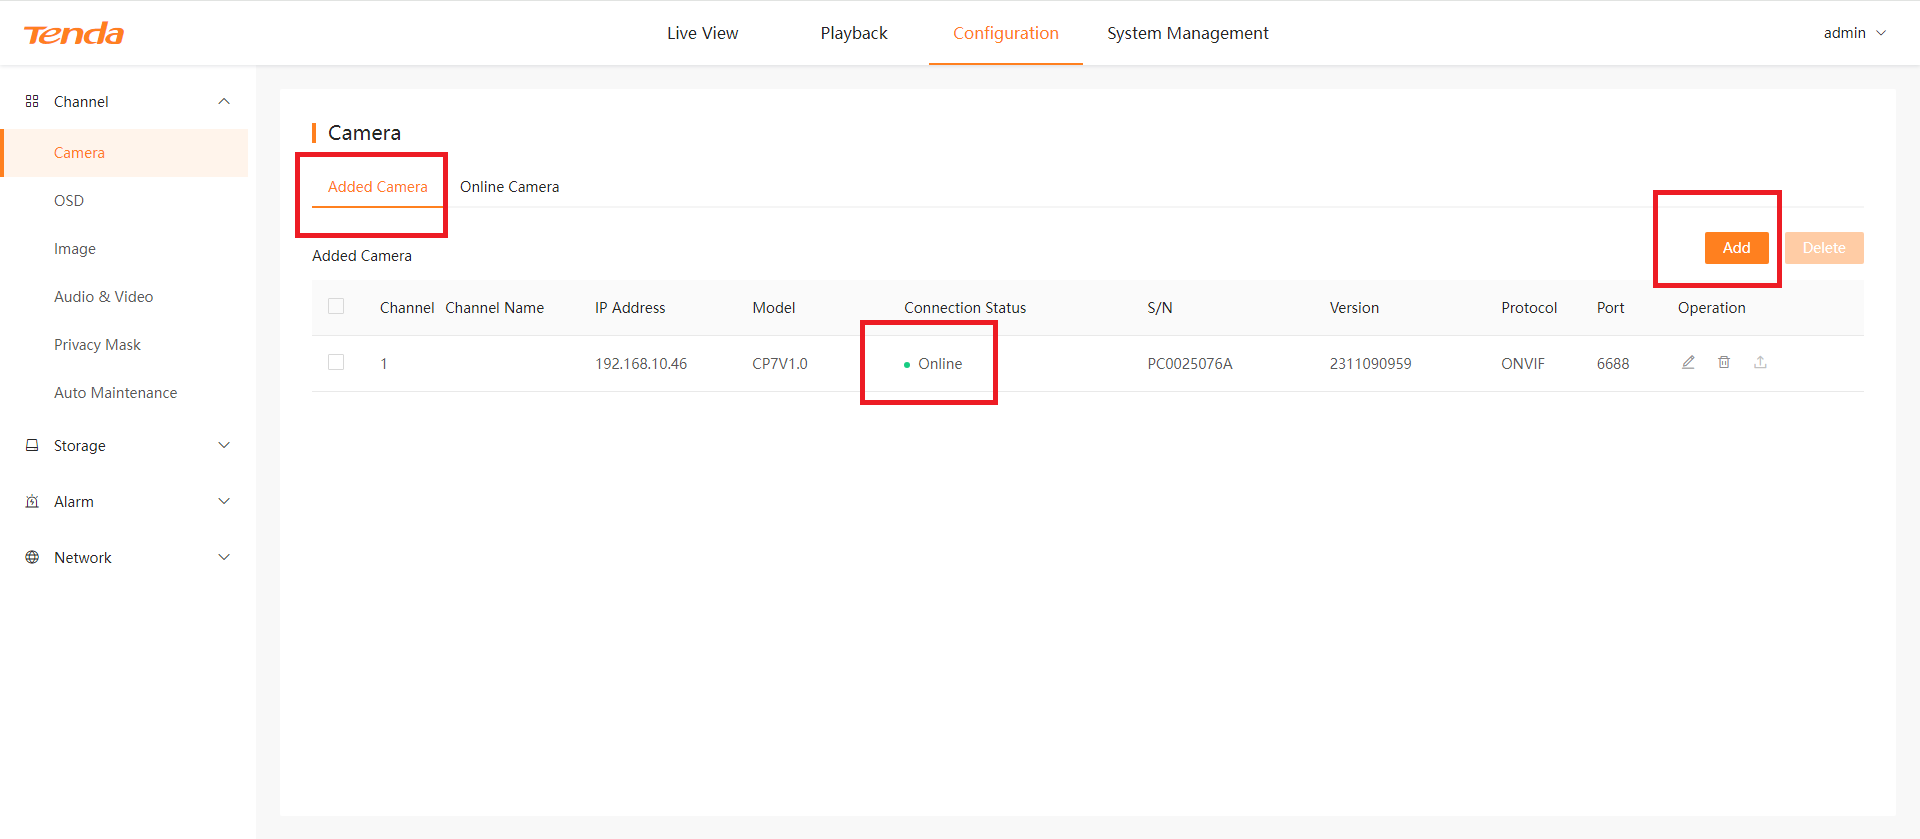Click the edit pencil icon for channel 1
Viewport: 1920px width, 839px height.
[1688, 362]
